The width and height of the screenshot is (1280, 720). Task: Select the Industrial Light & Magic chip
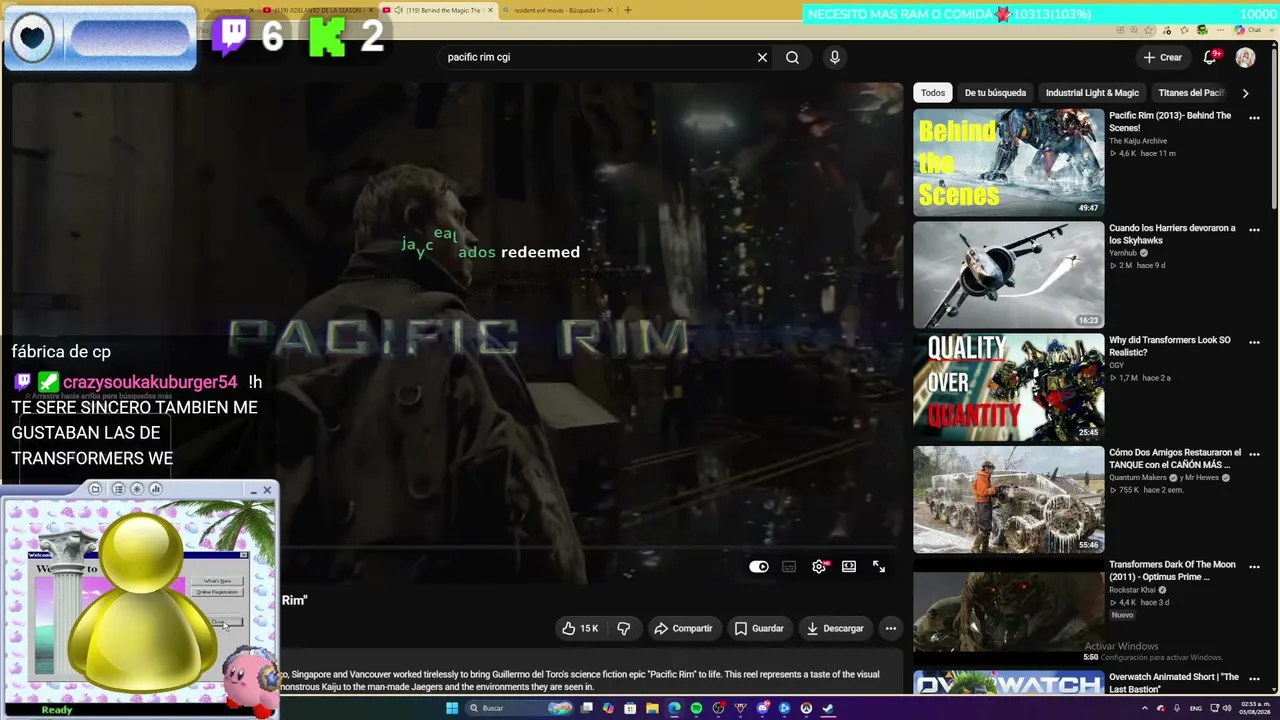[1092, 93]
